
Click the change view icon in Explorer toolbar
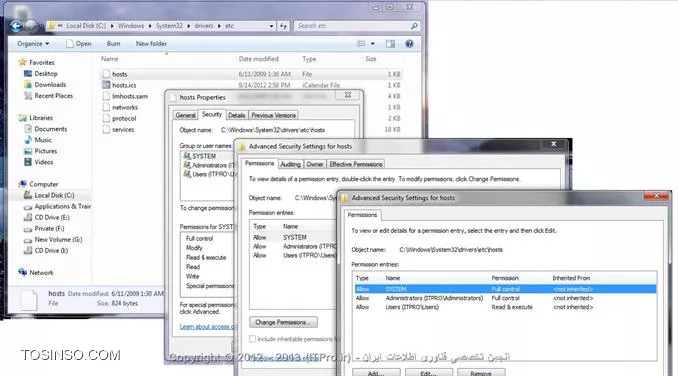pyautogui.click(x=361, y=44)
